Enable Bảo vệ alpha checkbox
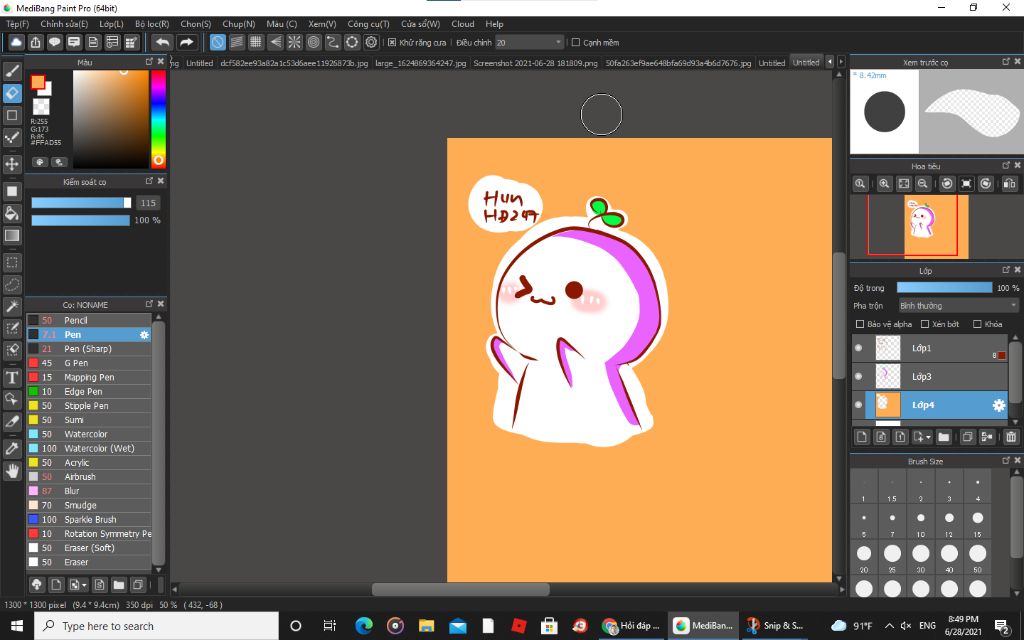Screen dimensions: 1024x640 (x=859, y=324)
